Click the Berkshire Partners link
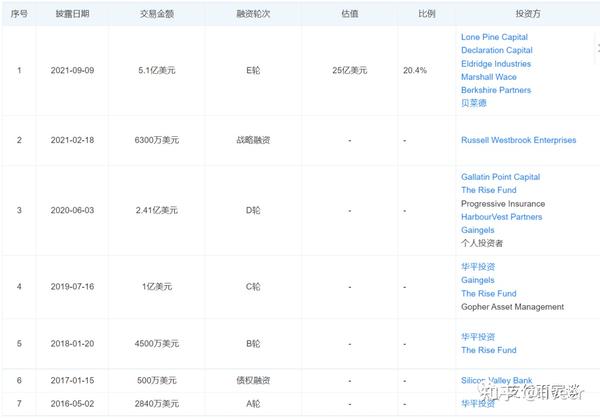 (496, 90)
